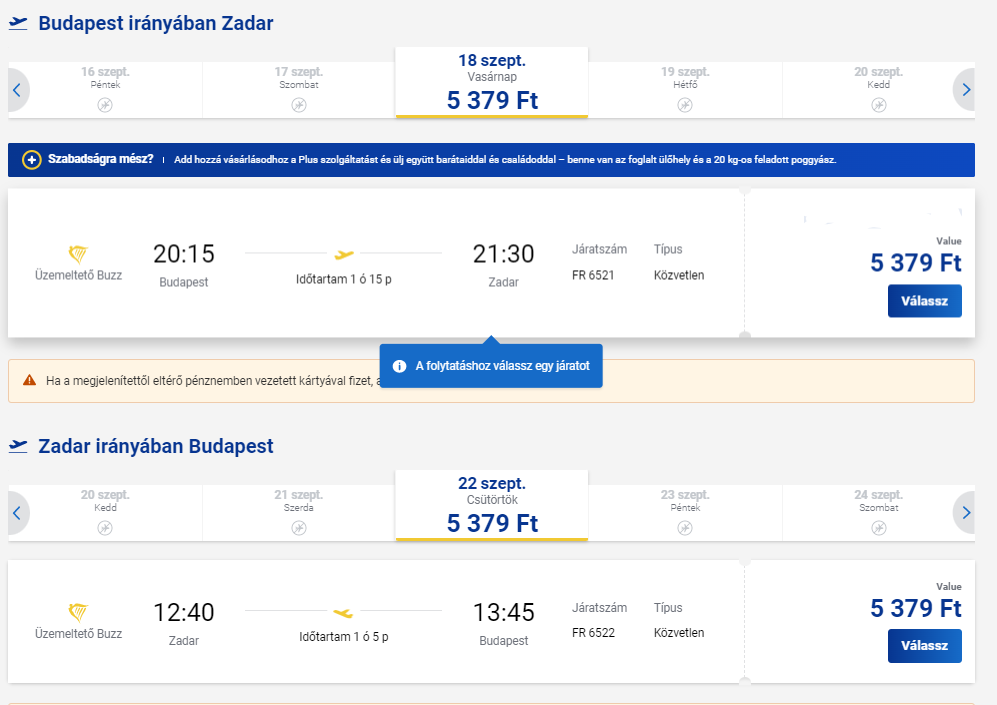The width and height of the screenshot is (997, 705).
Task: Click the no-flight icon under 23 szept.
Action: pos(685,528)
